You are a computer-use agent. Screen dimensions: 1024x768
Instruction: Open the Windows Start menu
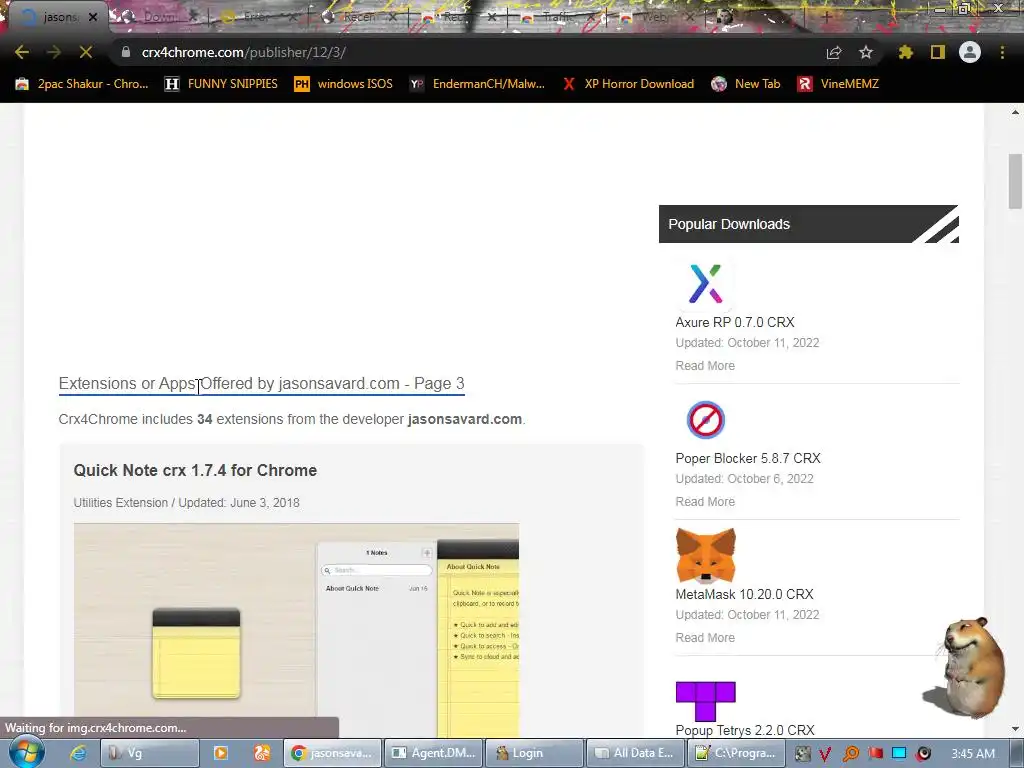(26, 752)
